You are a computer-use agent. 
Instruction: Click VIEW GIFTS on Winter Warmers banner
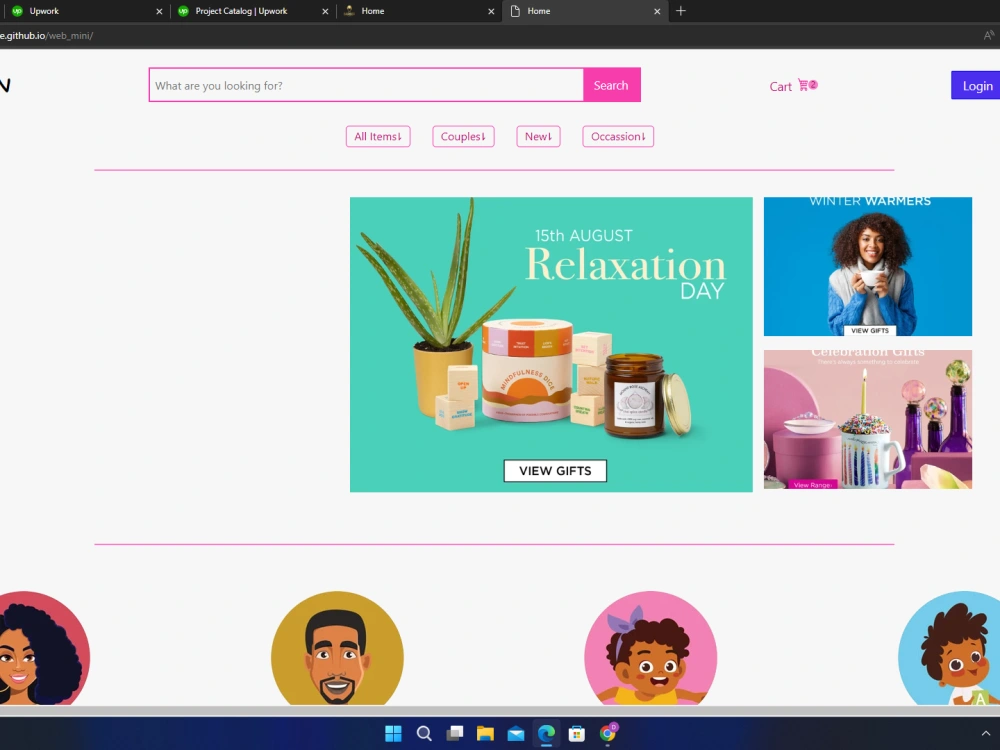[870, 330]
